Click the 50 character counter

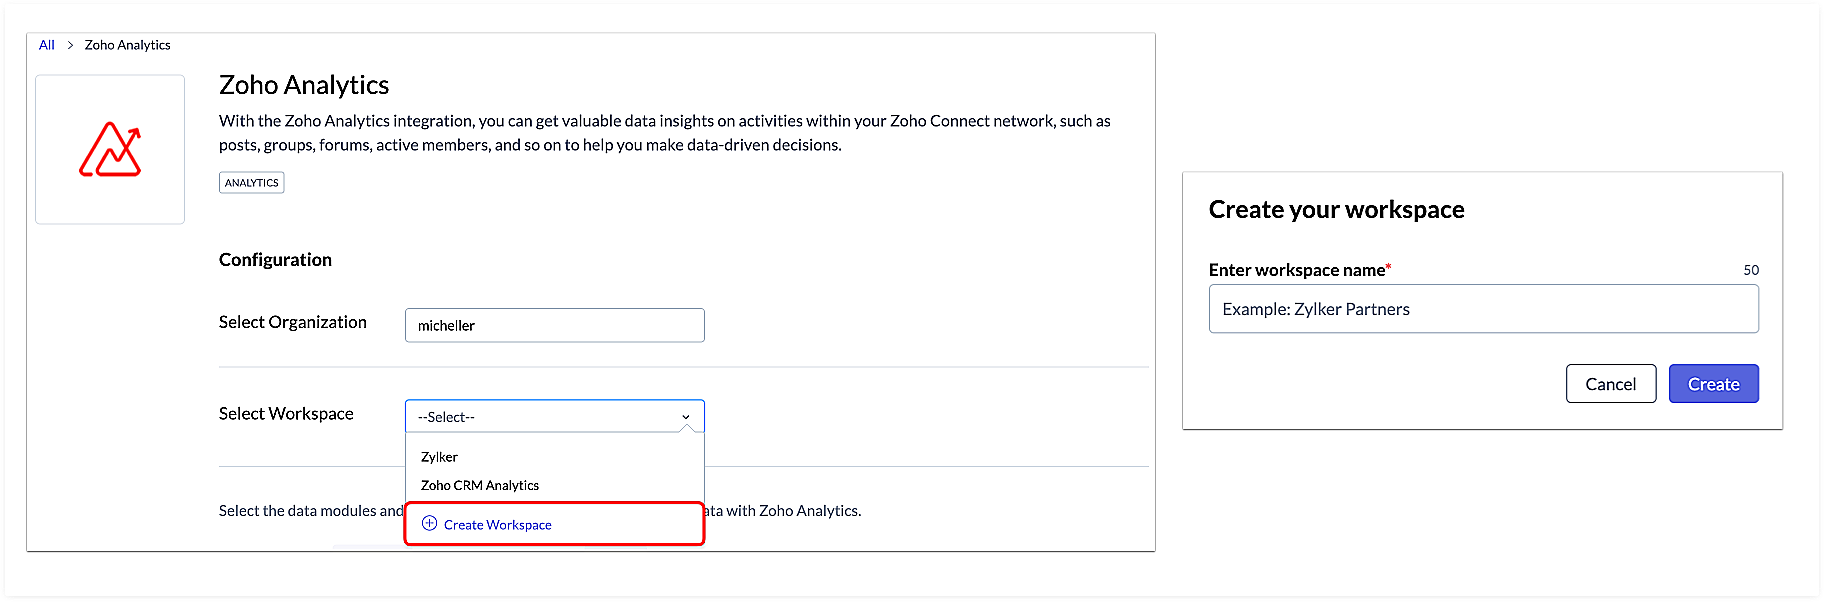[x=1750, y=270]
